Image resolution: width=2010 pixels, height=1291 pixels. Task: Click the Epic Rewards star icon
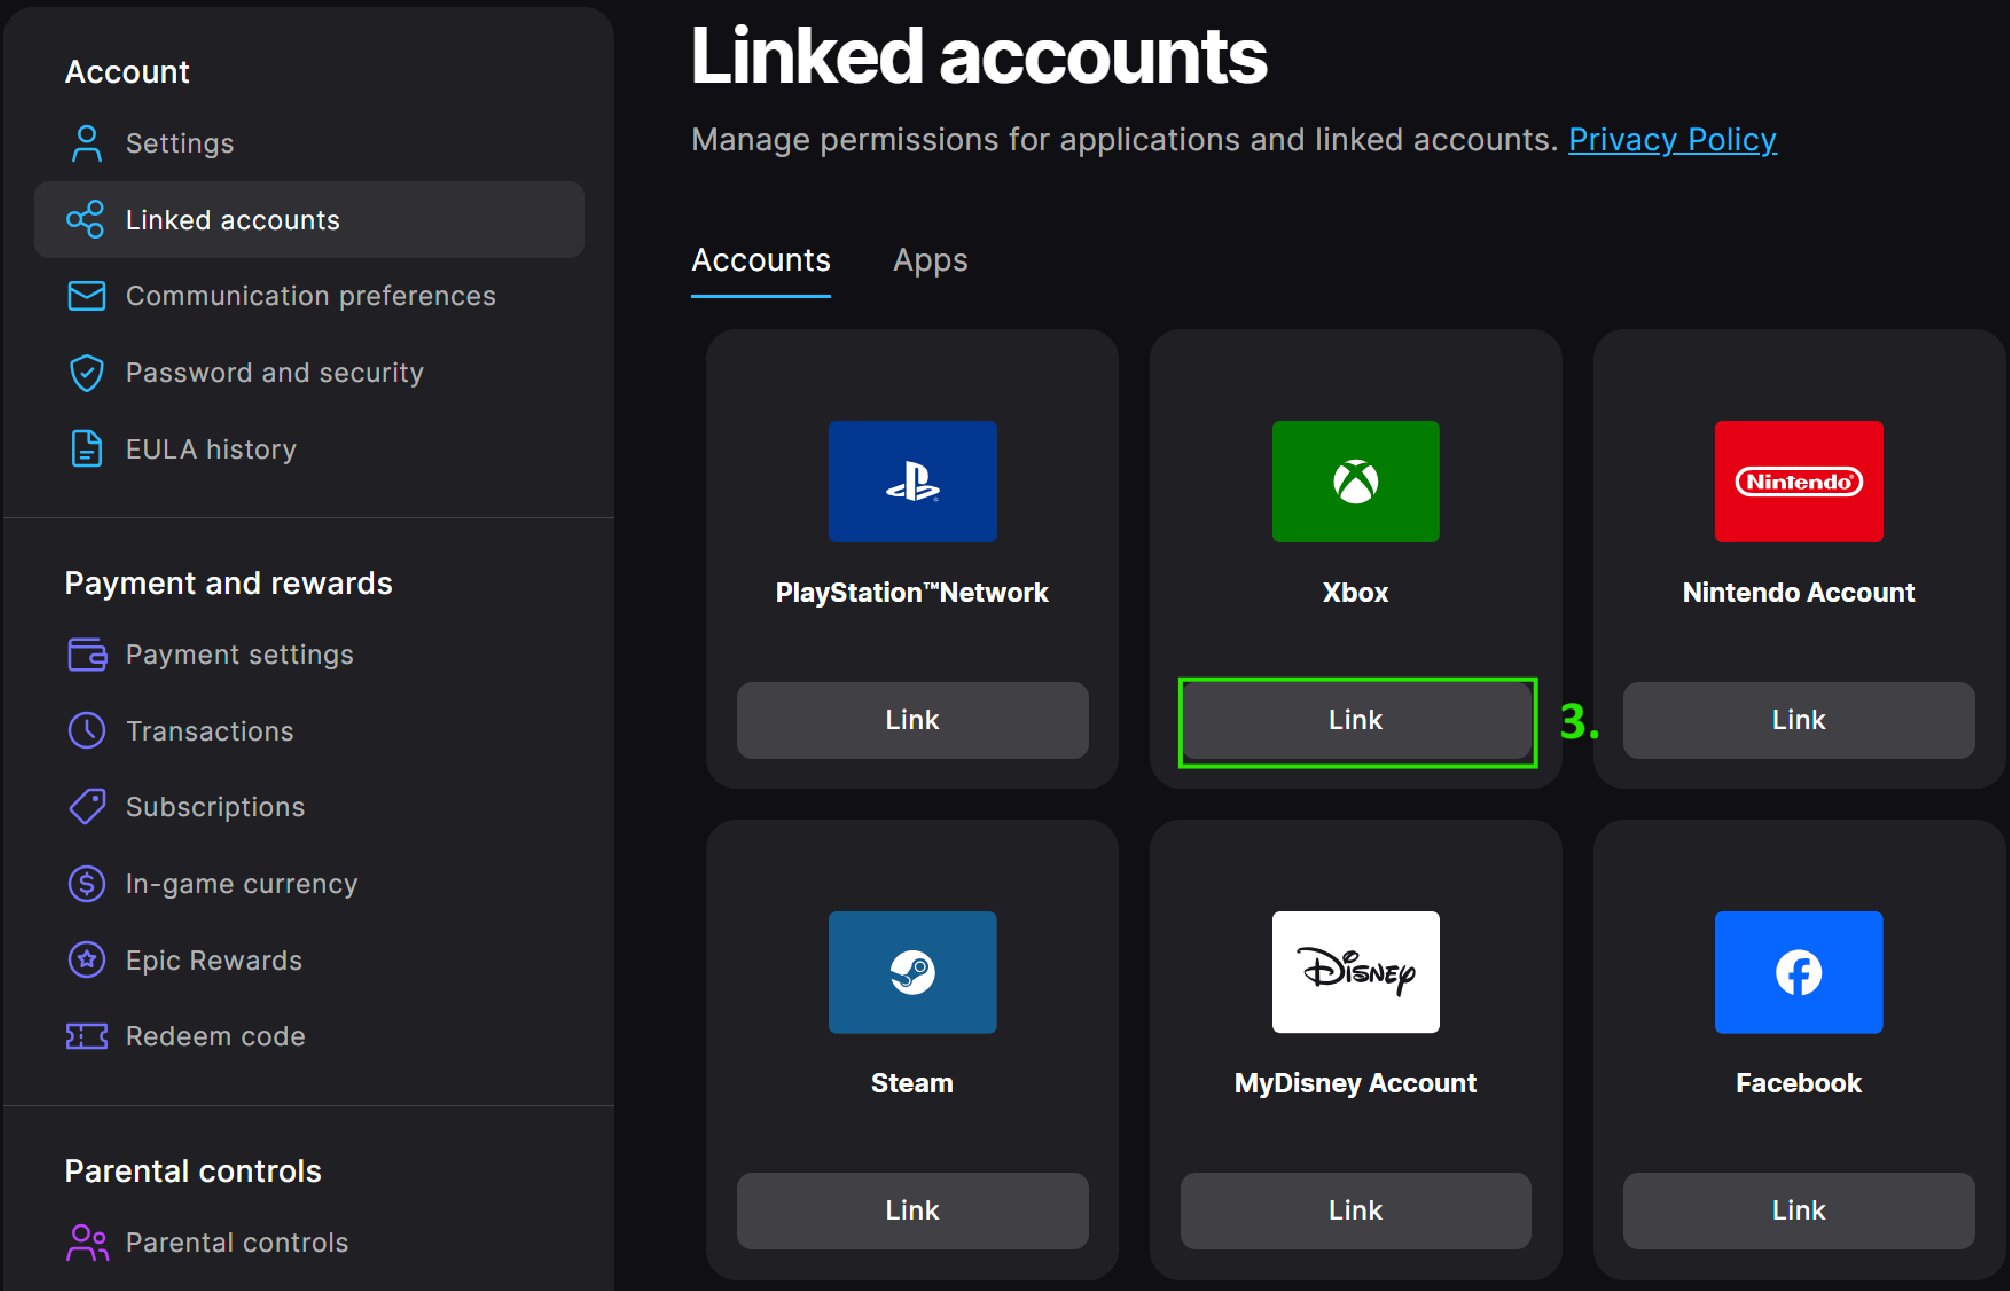[87, 960]
